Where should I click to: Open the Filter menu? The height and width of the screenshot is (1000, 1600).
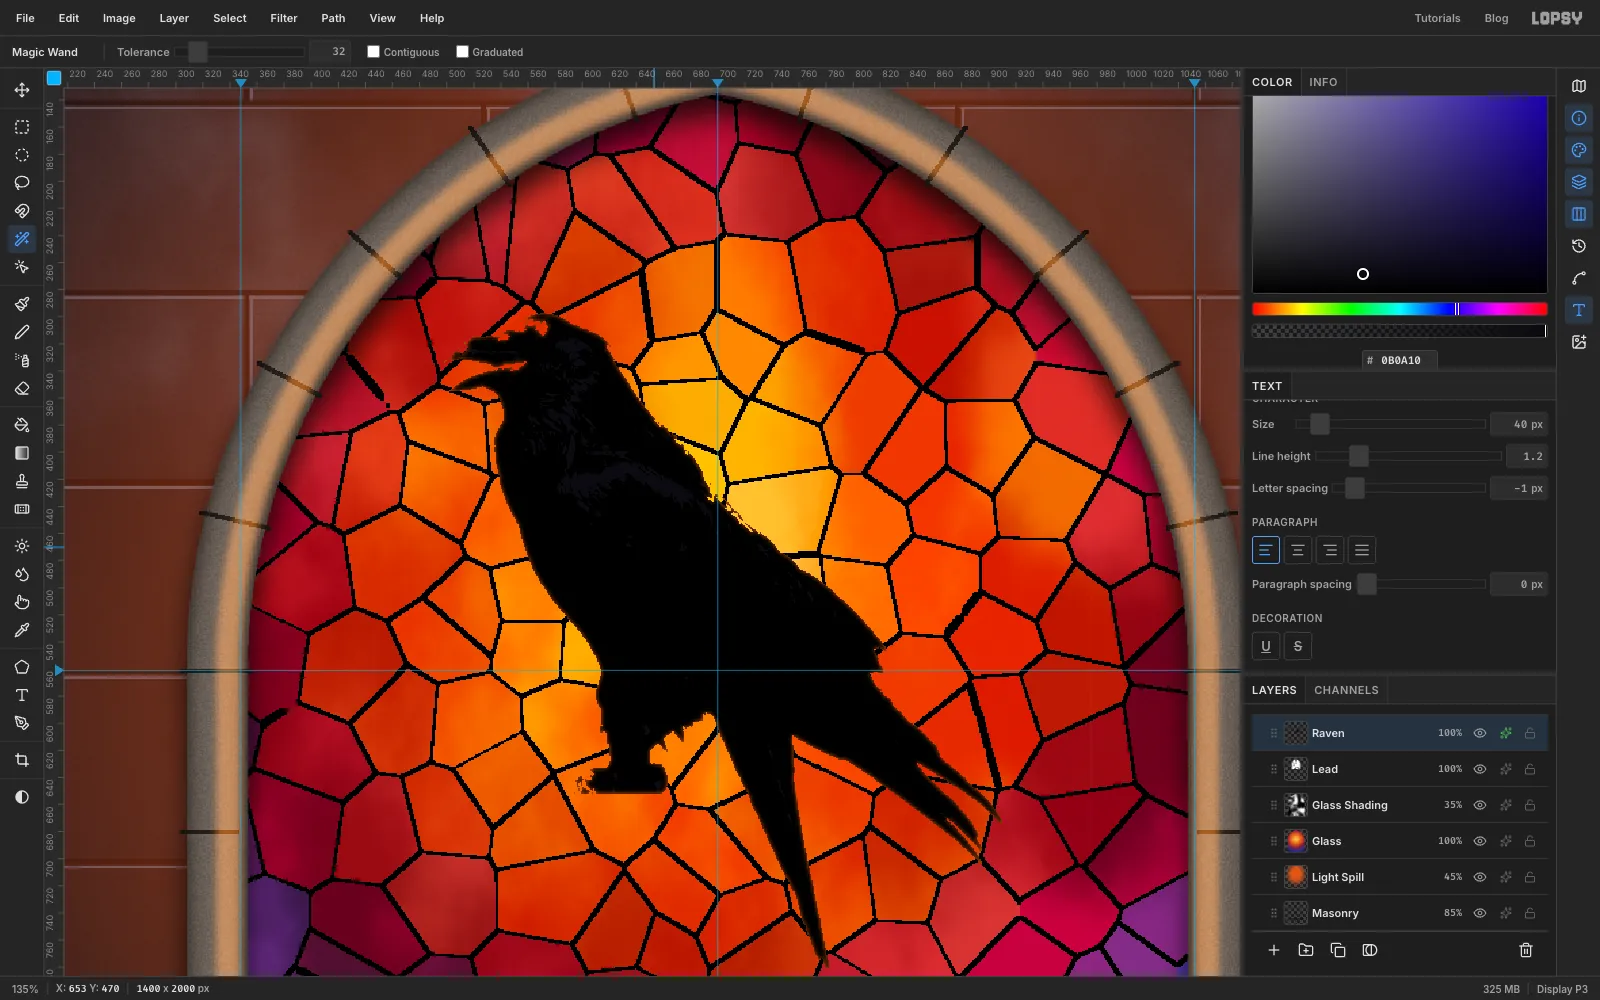tap(284, 18)
